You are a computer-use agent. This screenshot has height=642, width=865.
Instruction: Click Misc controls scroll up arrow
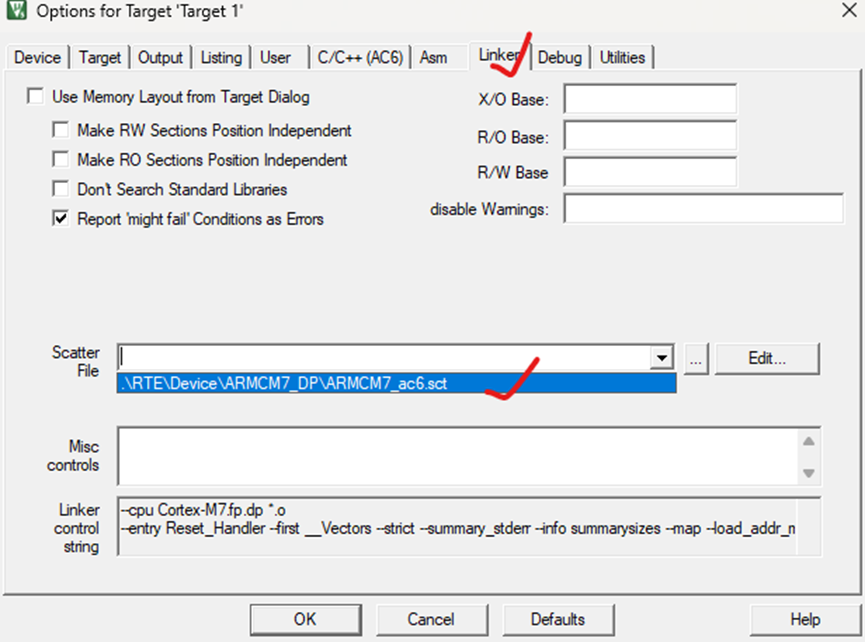809,441
